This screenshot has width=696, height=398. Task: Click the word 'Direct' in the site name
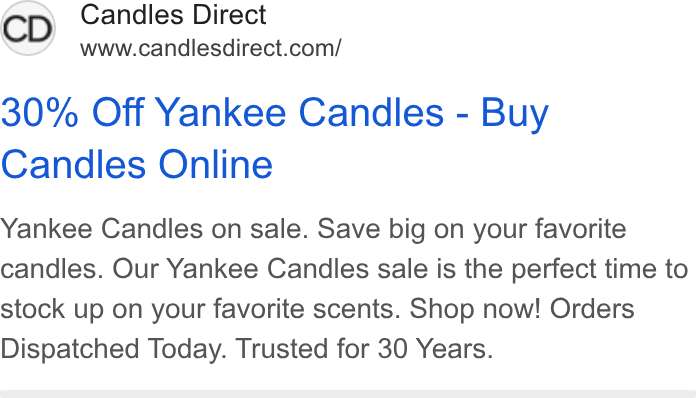click(x=229, y=15)
